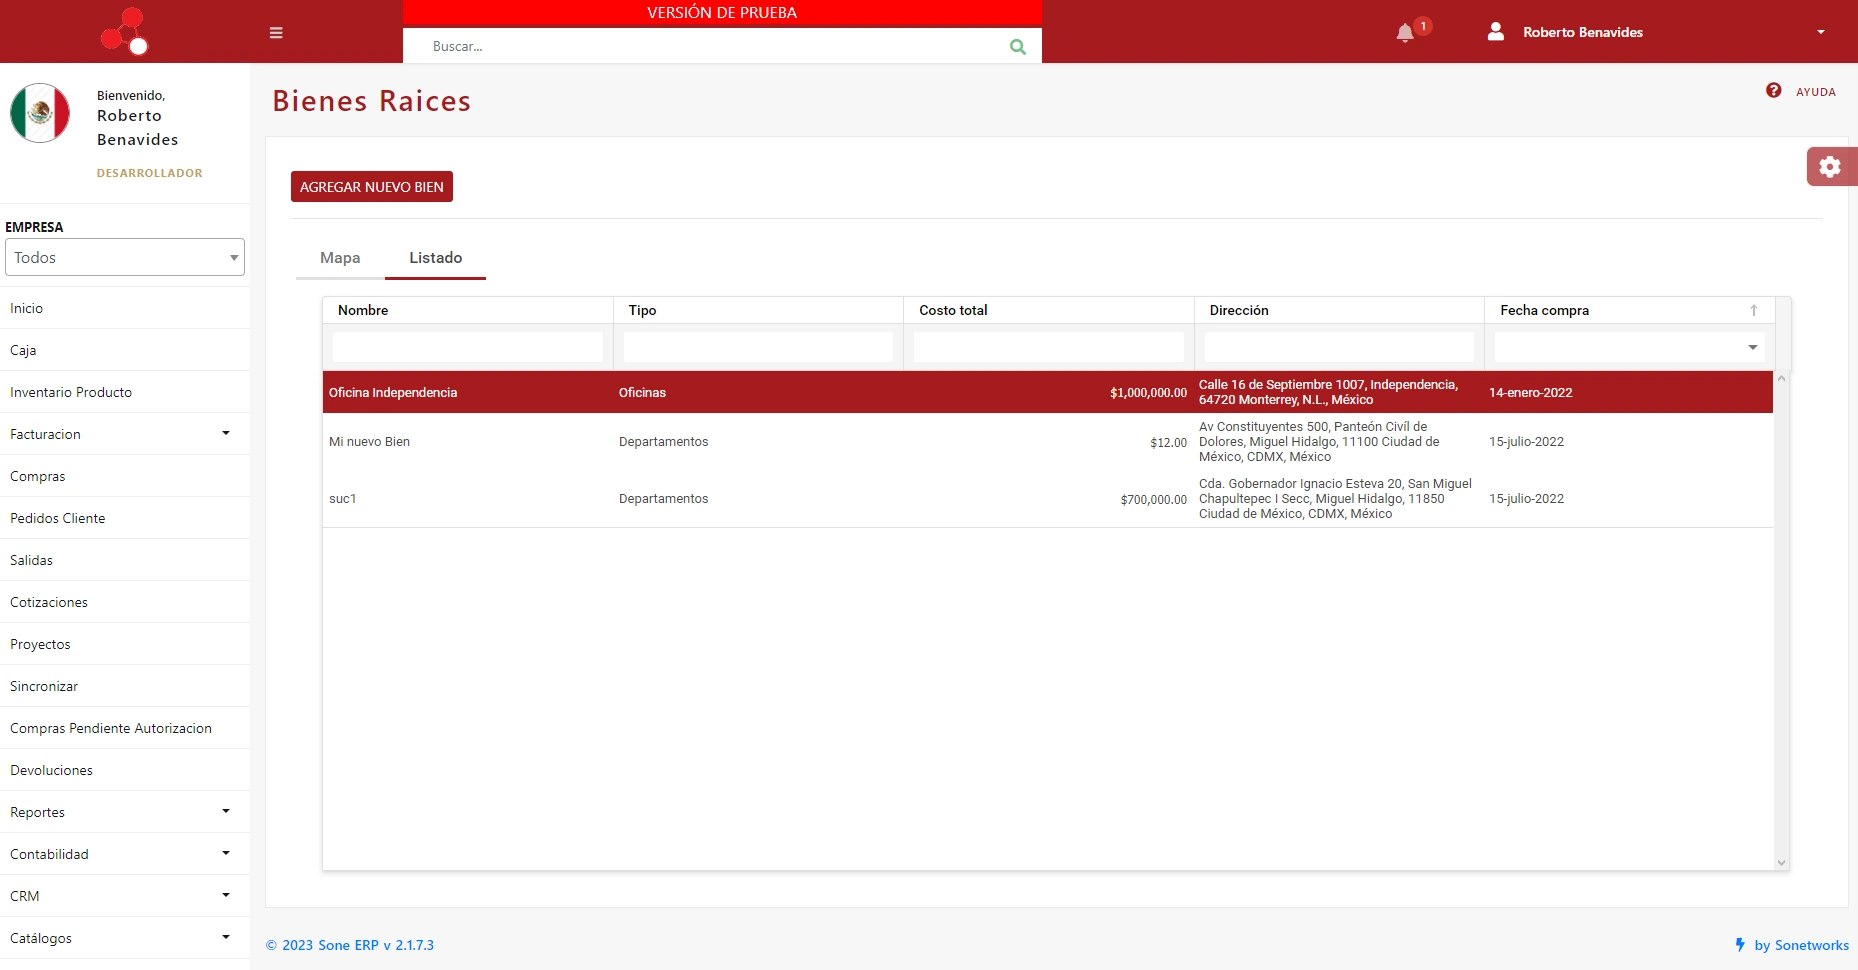1858x970 pixels.
Task: Select the Listado tab
Action: pos(436,258)
